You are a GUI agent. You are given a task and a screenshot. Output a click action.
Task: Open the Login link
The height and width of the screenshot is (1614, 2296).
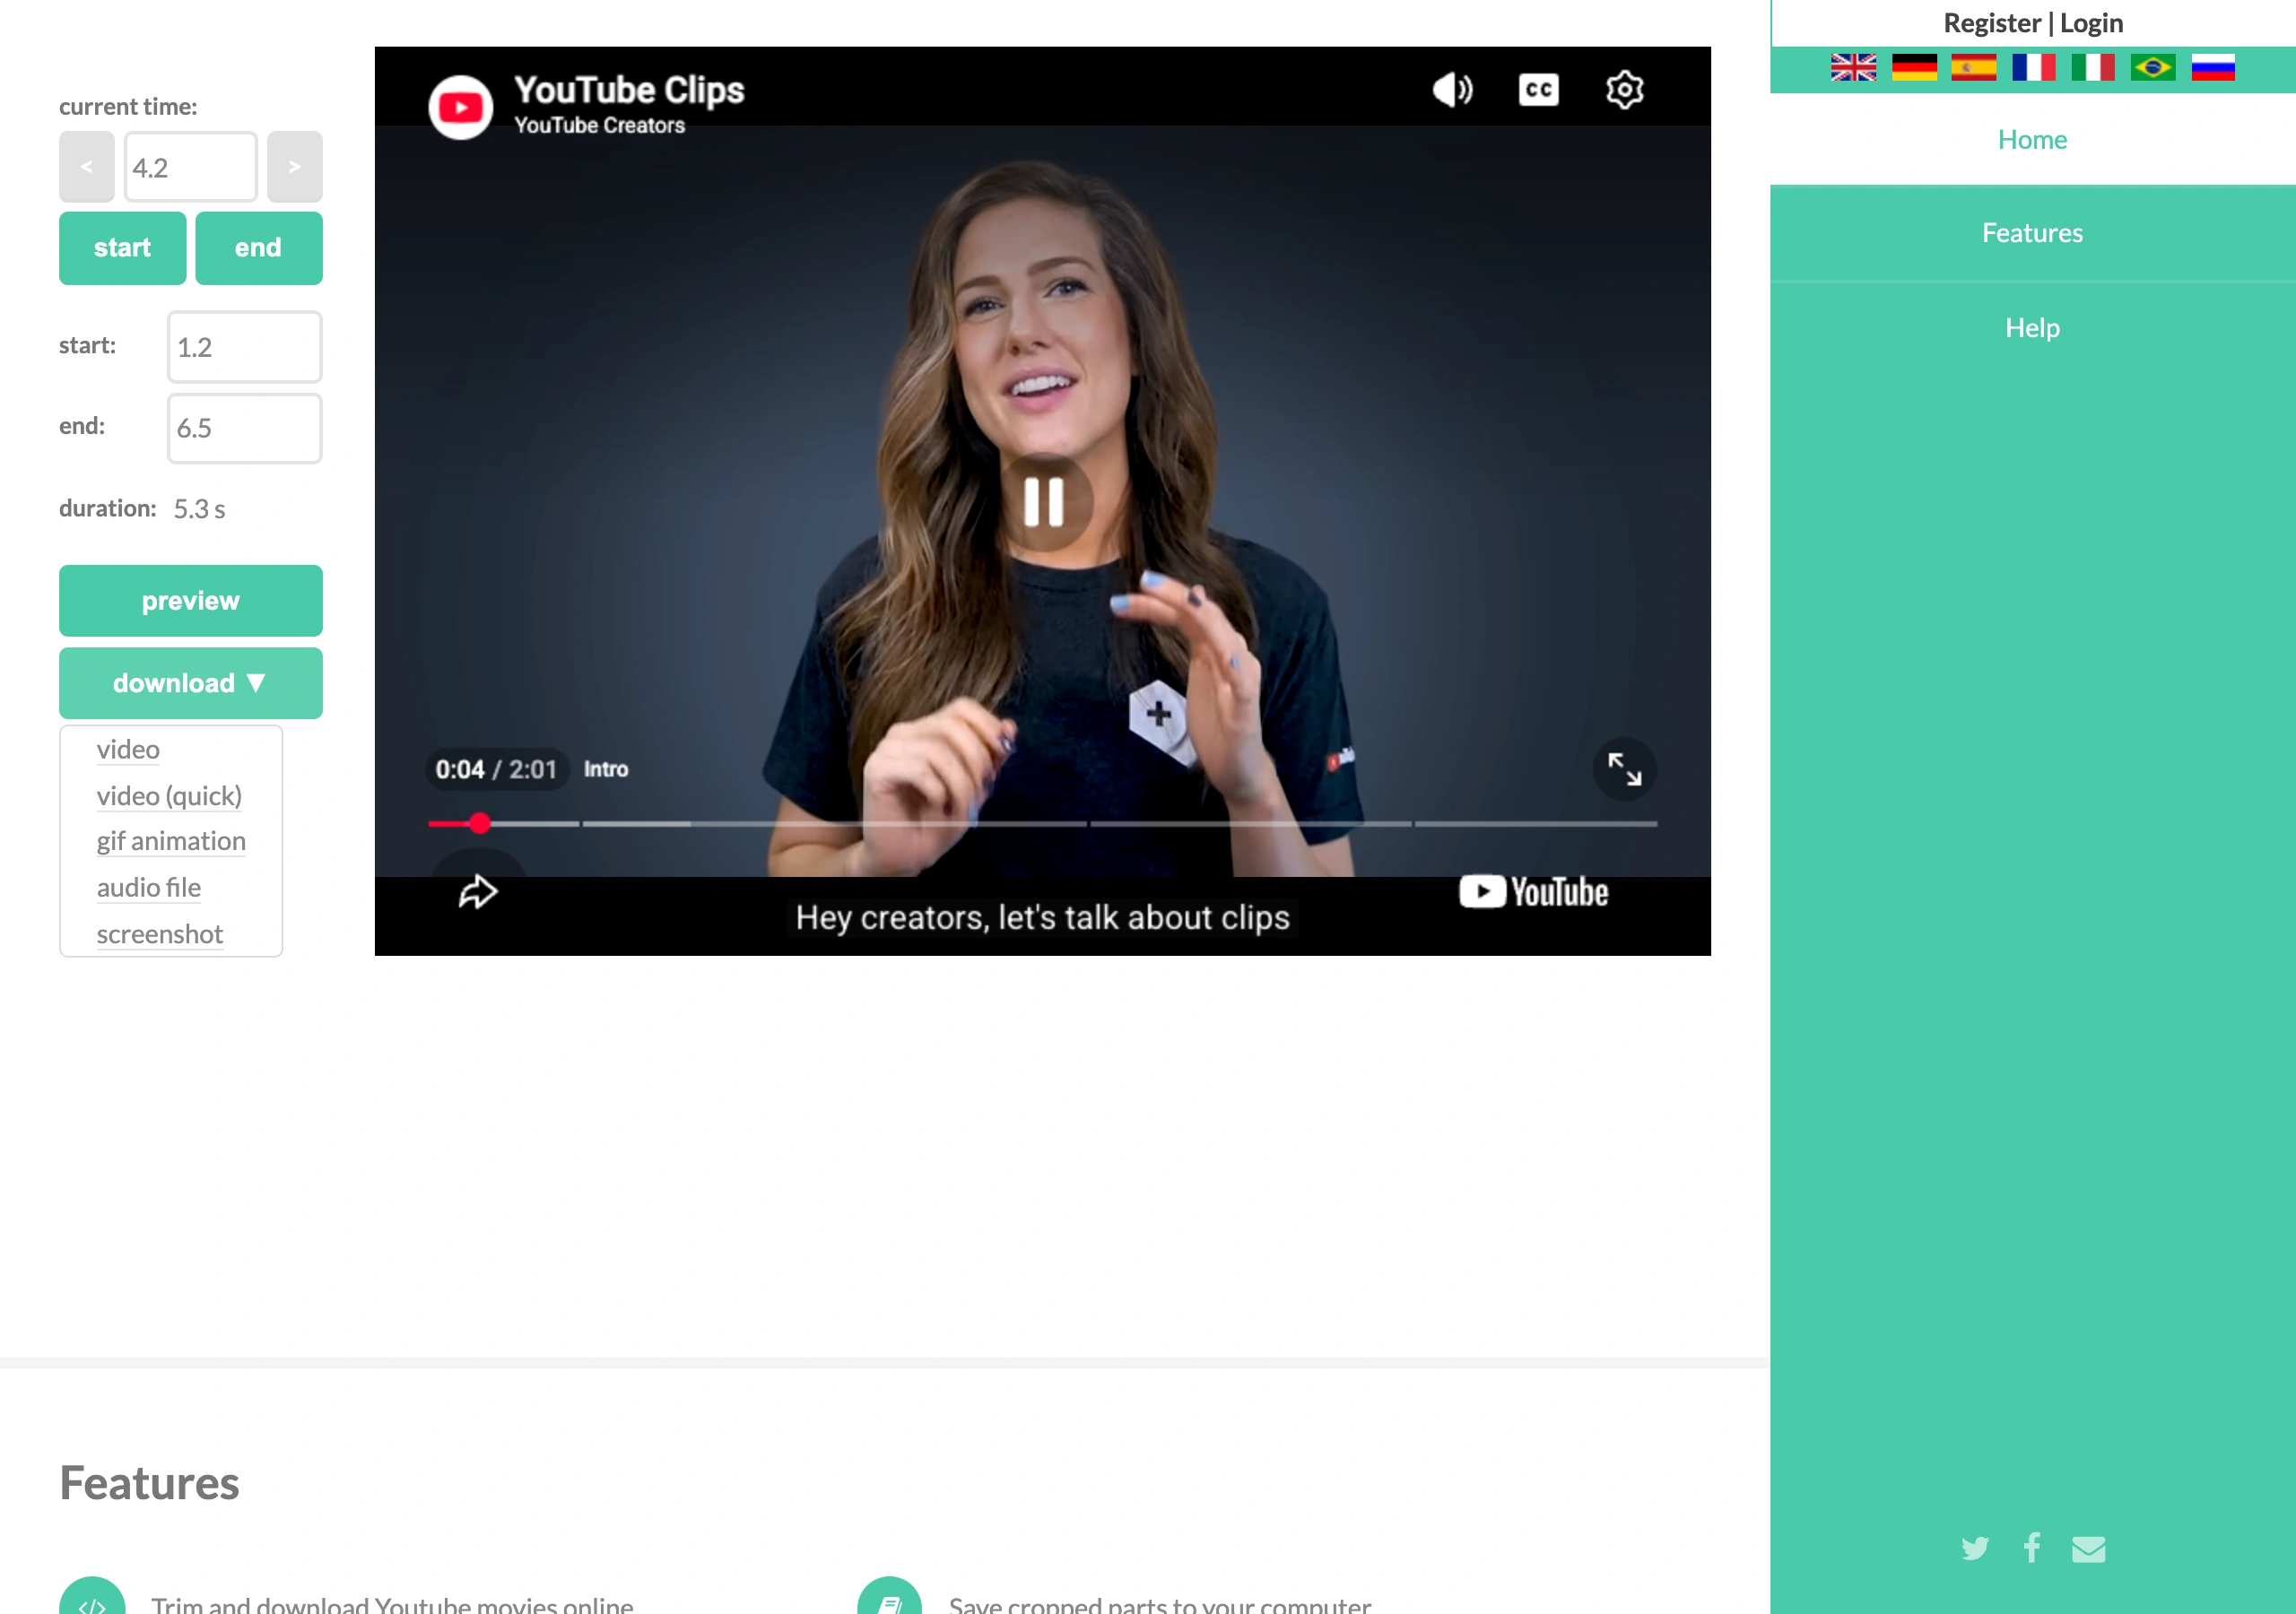[2091, 23]
